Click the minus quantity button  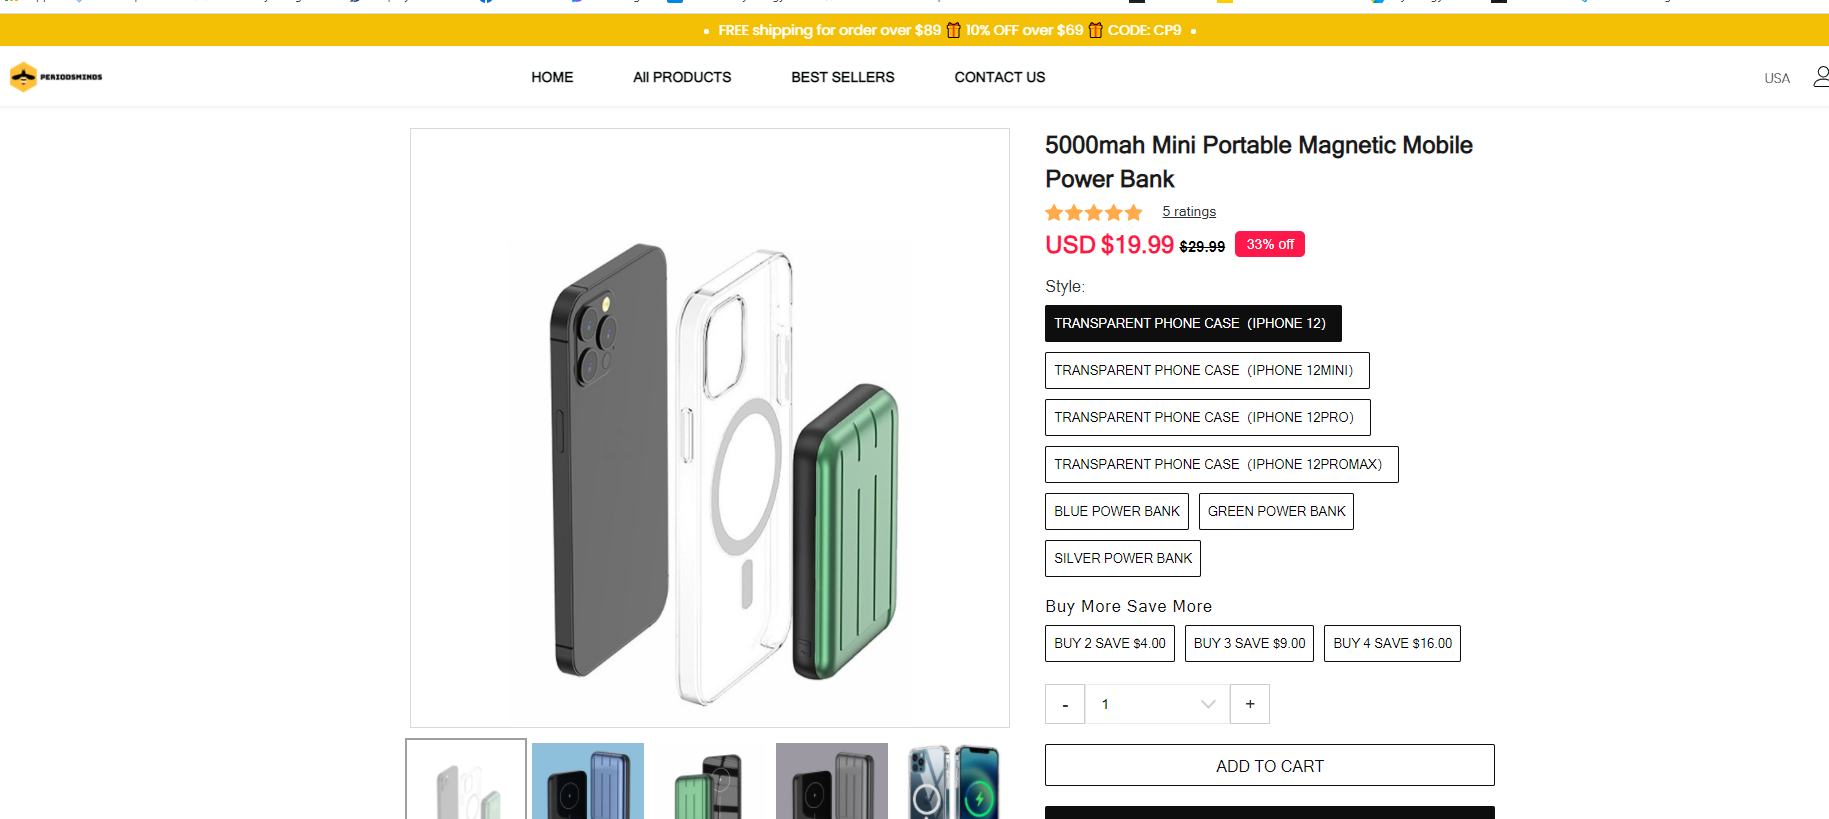point(1065,704)
